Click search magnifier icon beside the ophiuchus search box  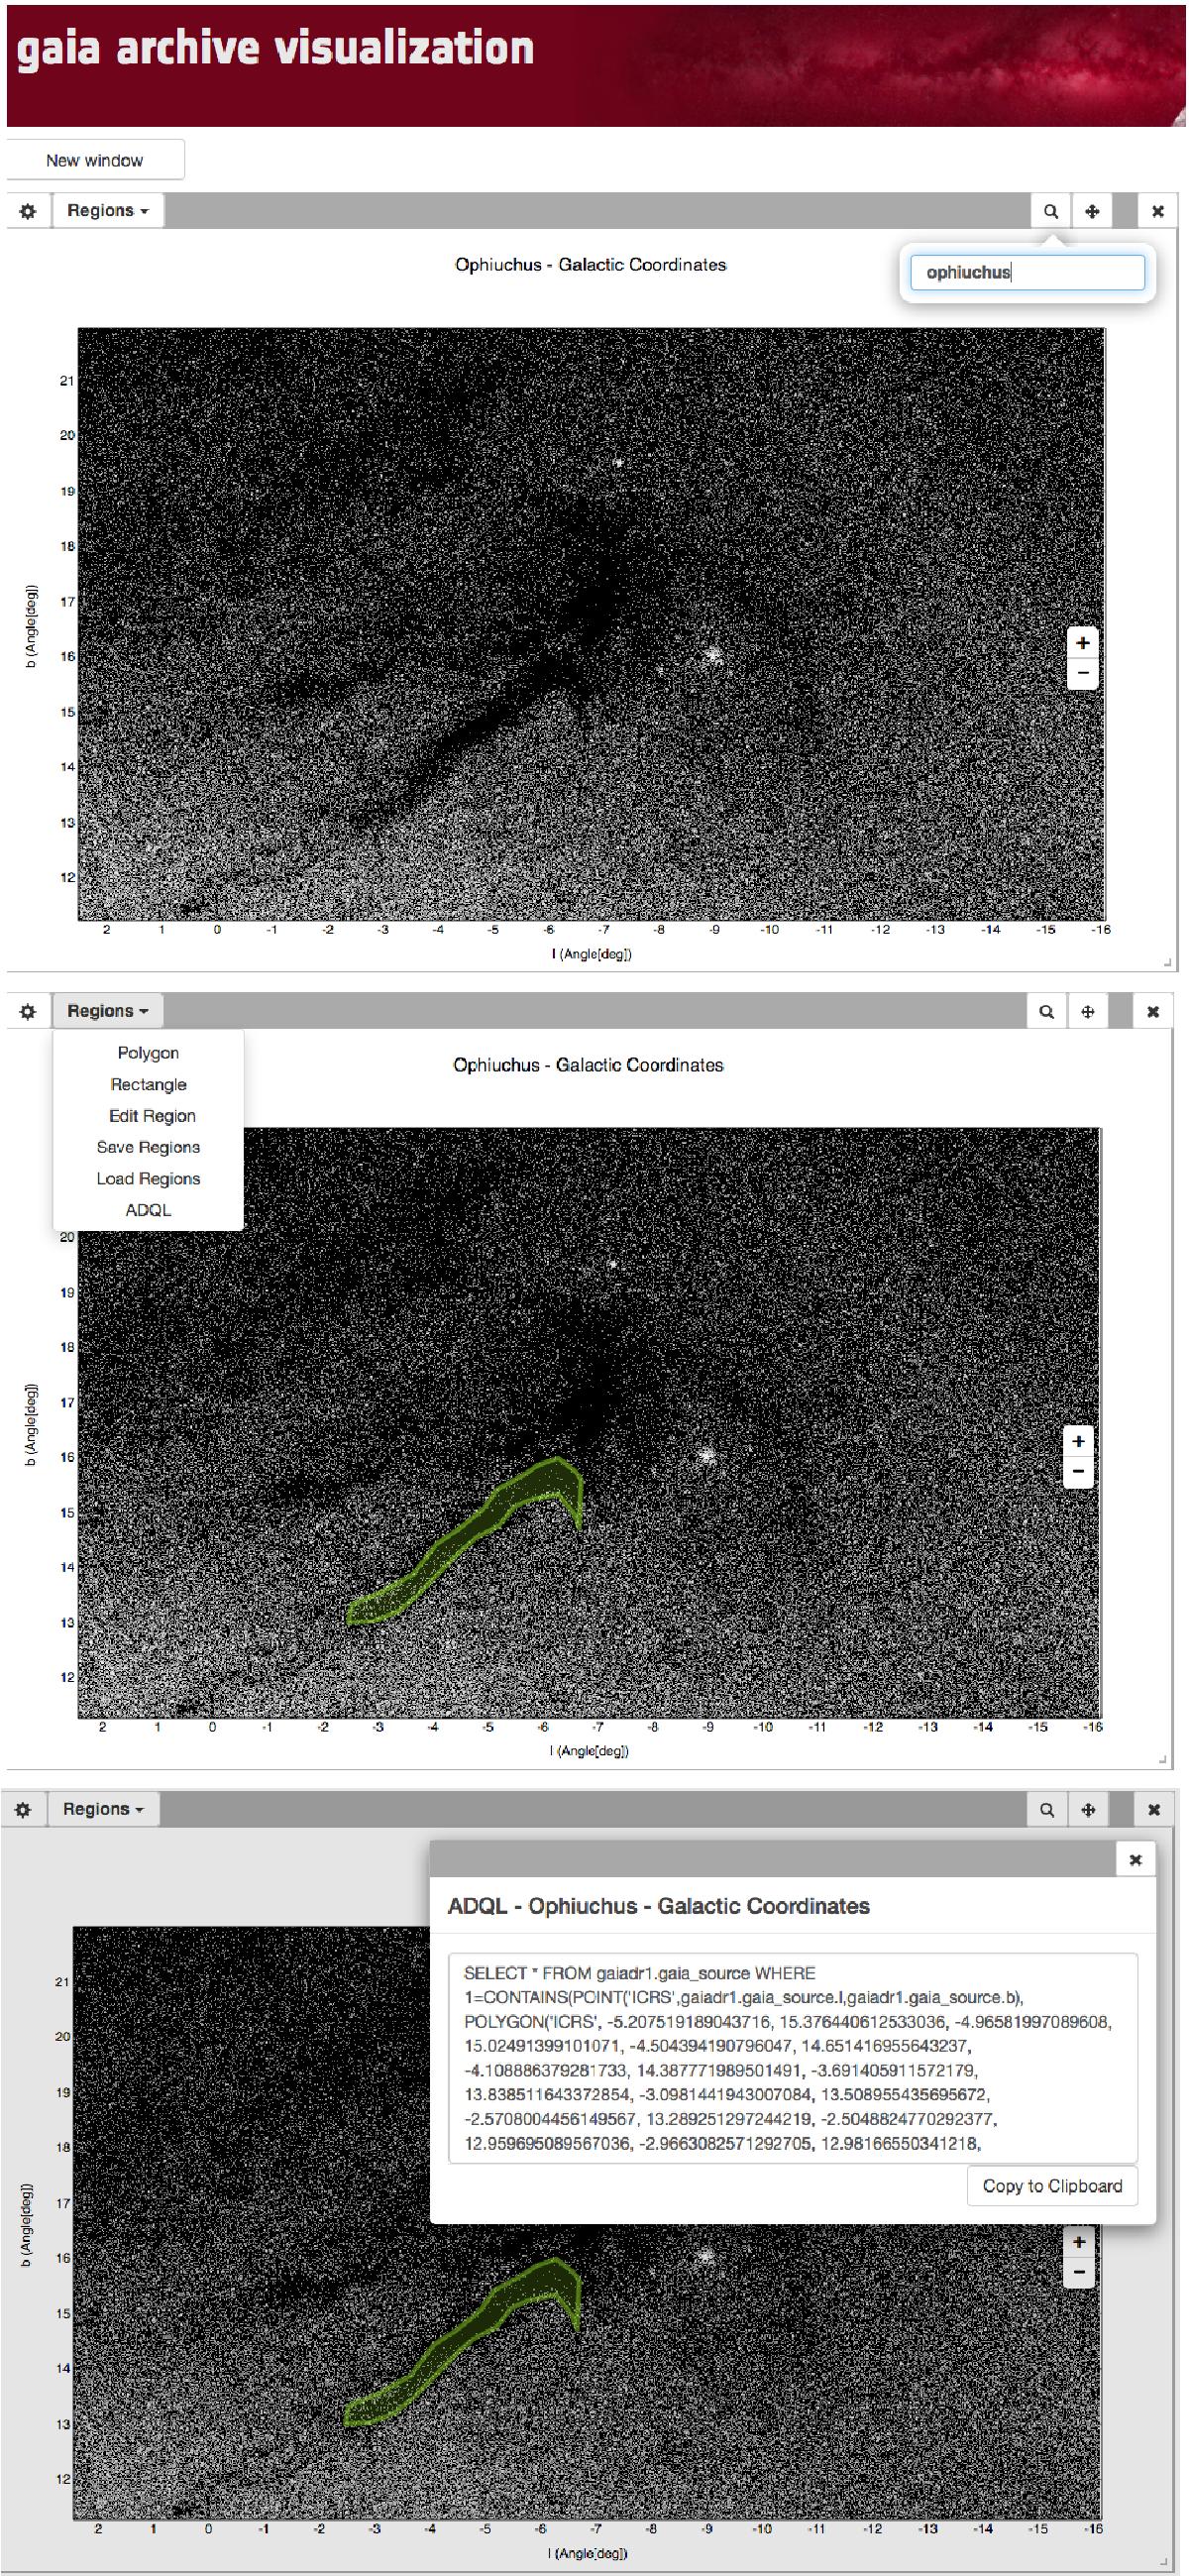click(1050, 211)
